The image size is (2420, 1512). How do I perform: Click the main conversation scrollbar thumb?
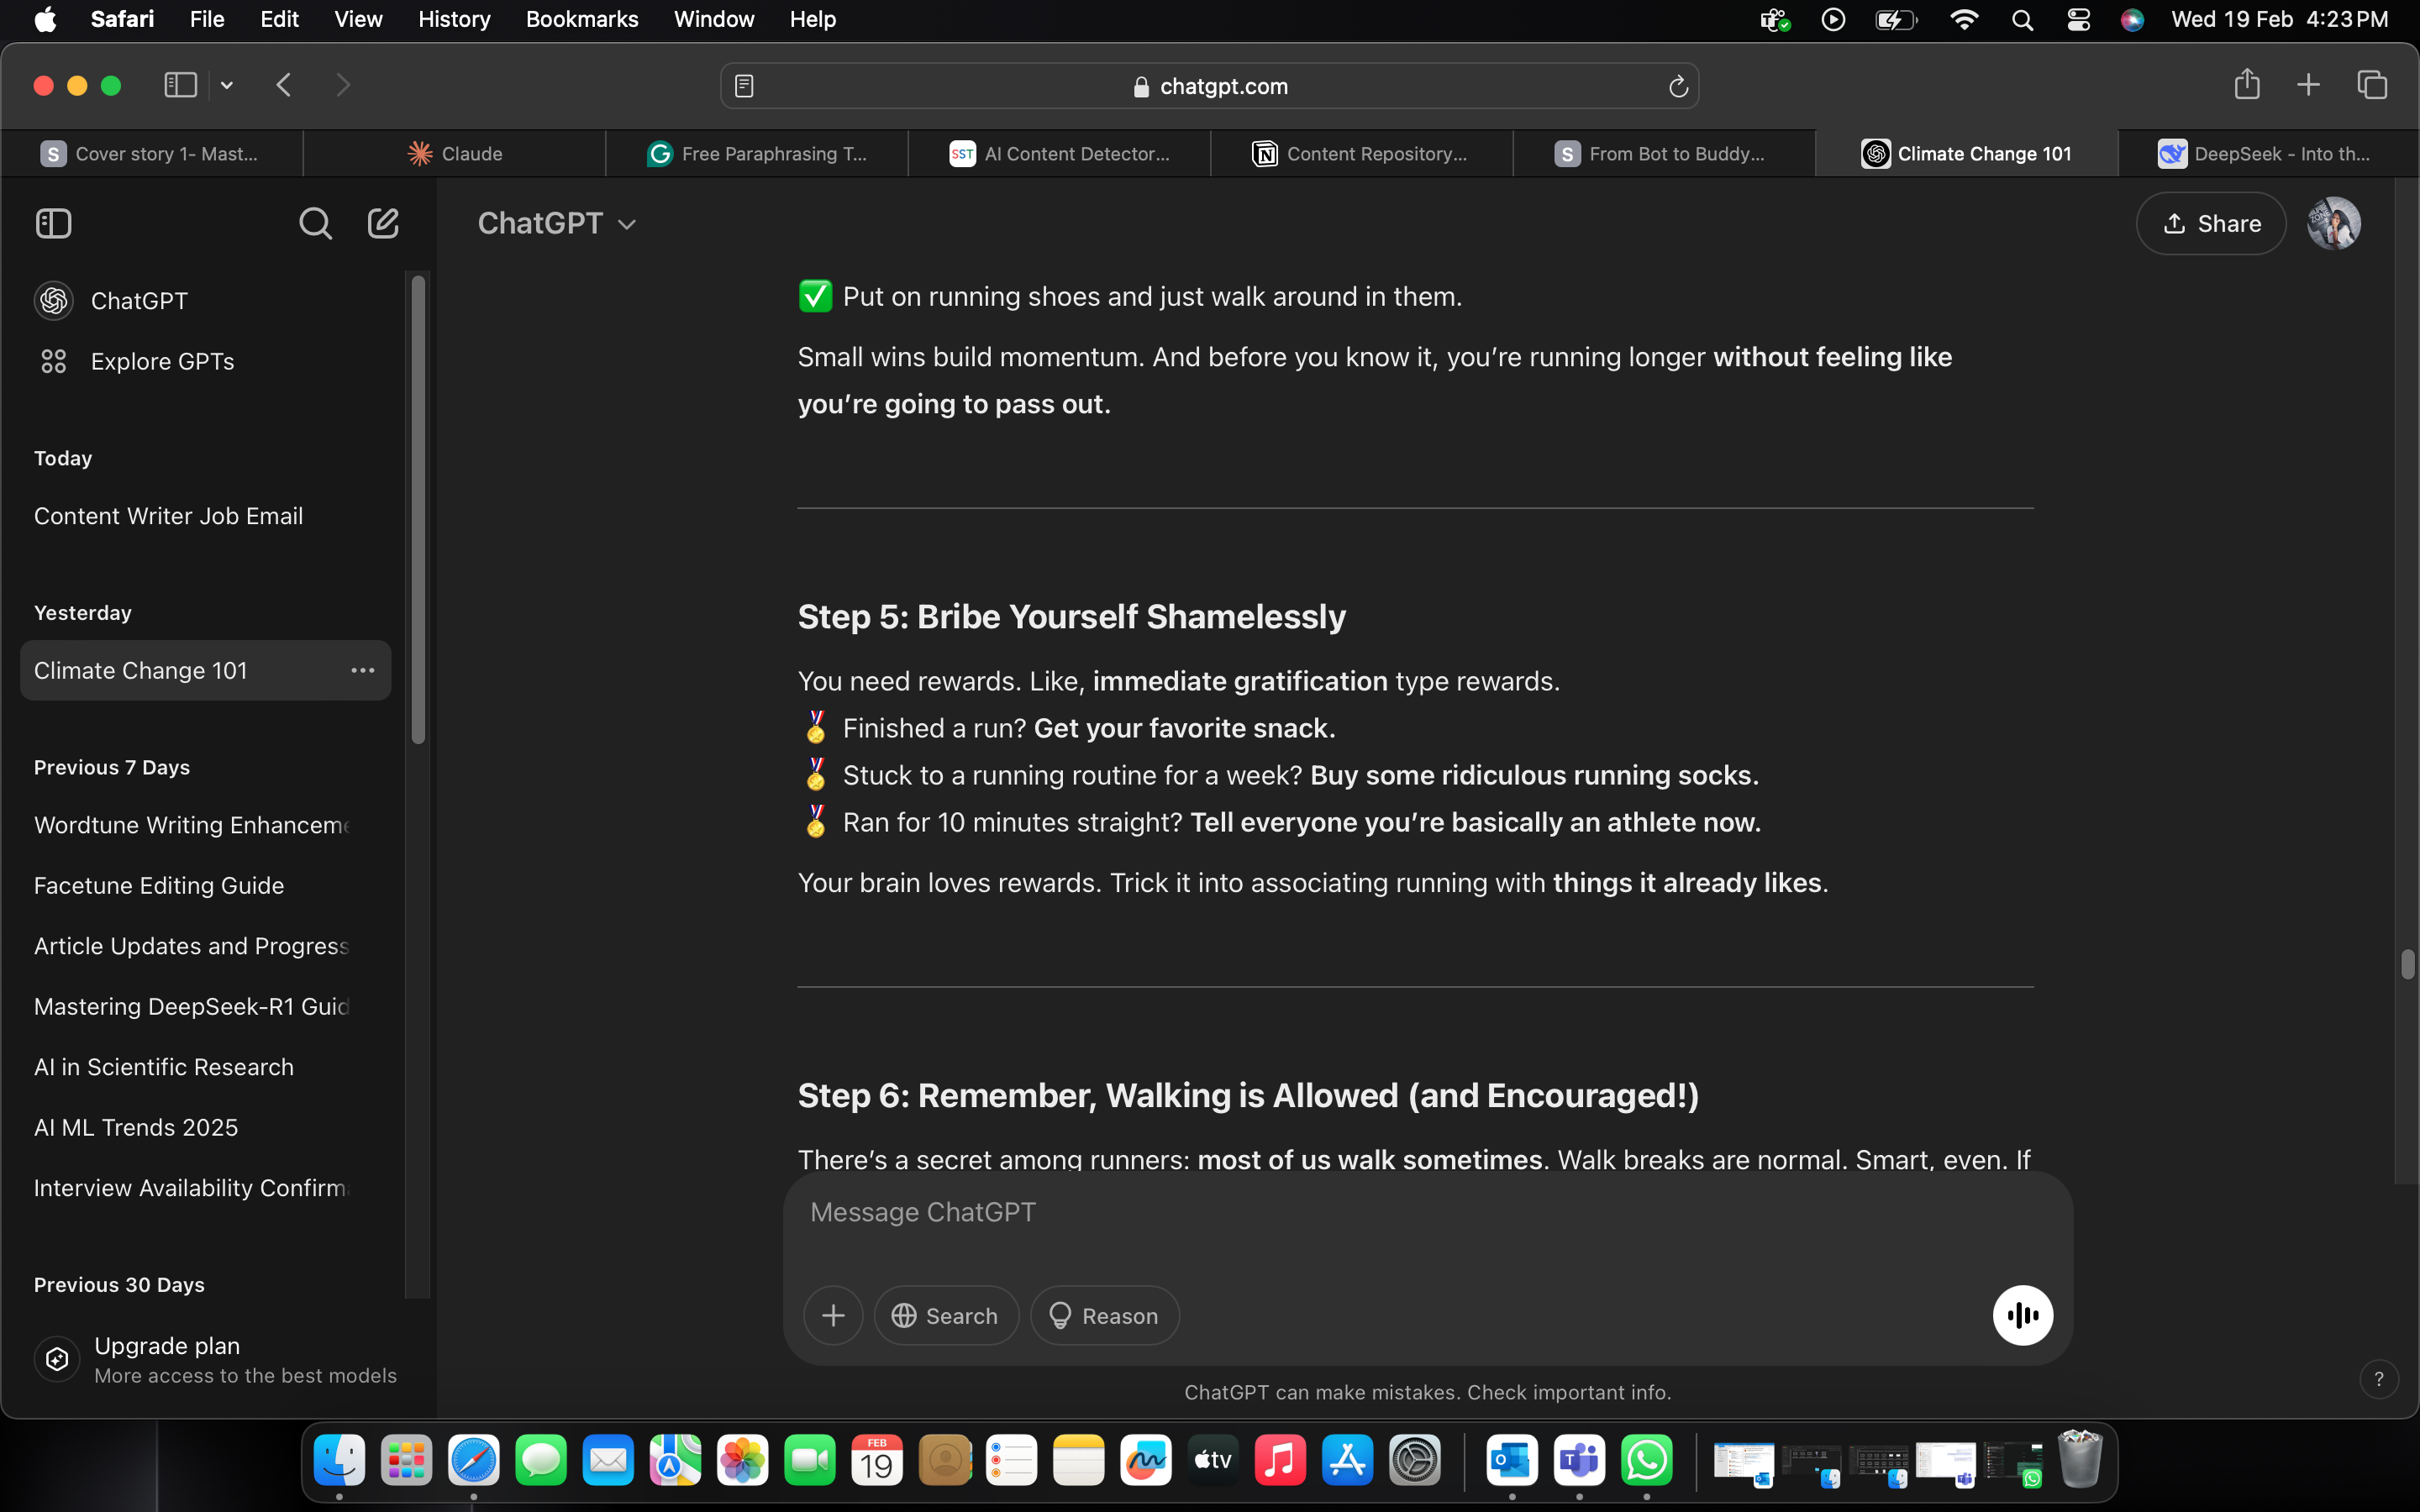click(x=2407, y=964)
